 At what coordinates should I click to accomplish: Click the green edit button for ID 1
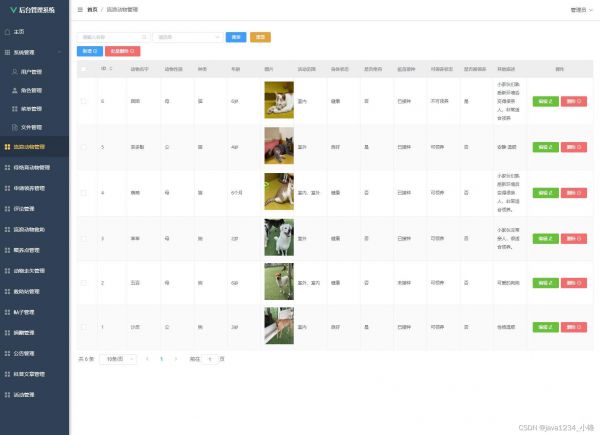pyautogui.click(x=546, y=327)
